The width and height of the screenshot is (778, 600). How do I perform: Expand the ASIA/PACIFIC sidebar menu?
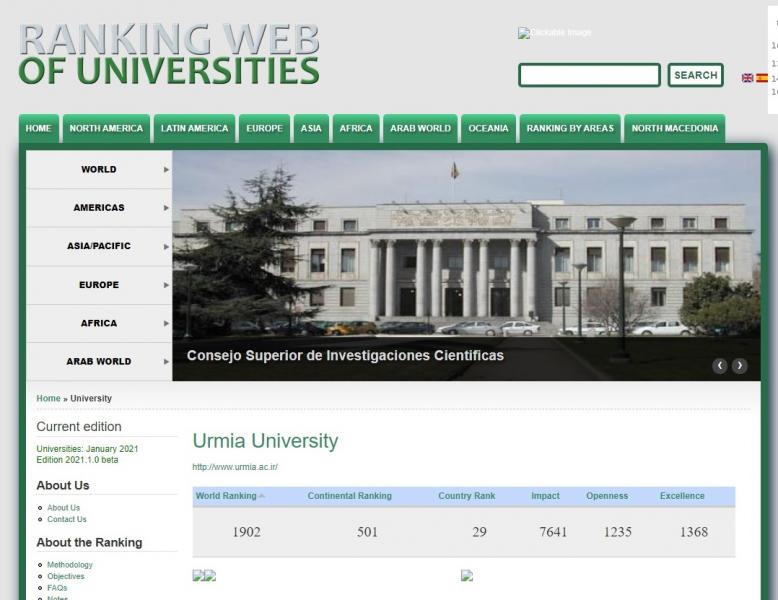click(99, 246)
